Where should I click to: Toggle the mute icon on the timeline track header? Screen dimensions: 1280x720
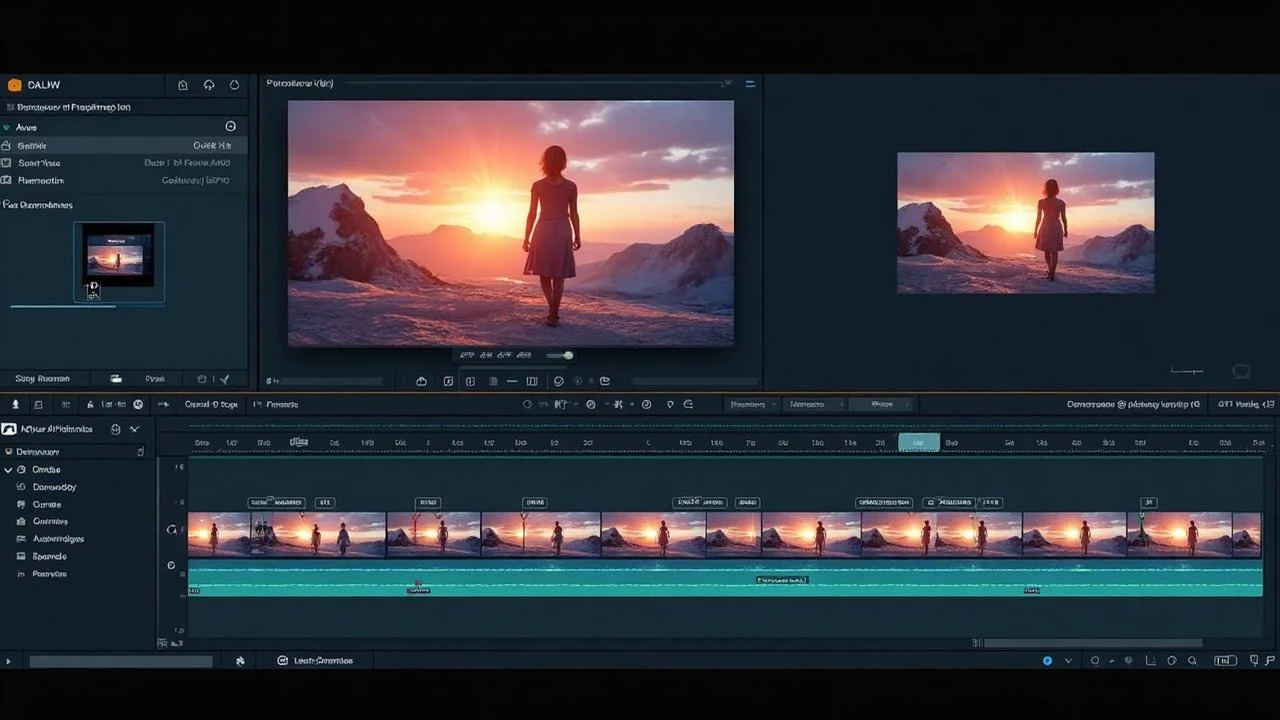click(170, 564)
